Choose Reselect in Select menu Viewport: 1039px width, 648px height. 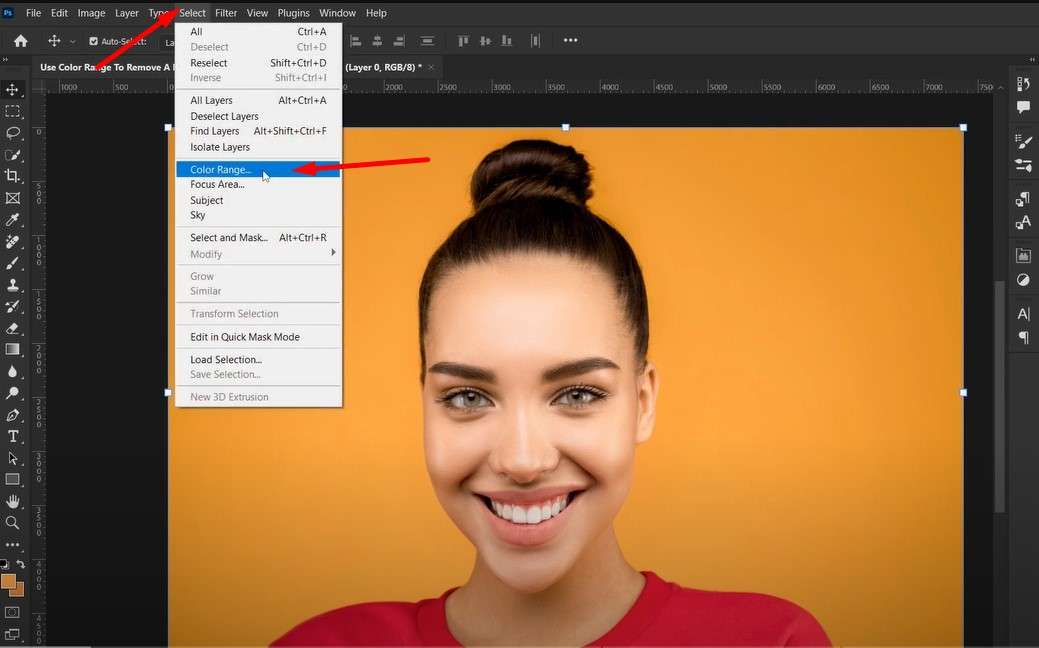(258, 63)
